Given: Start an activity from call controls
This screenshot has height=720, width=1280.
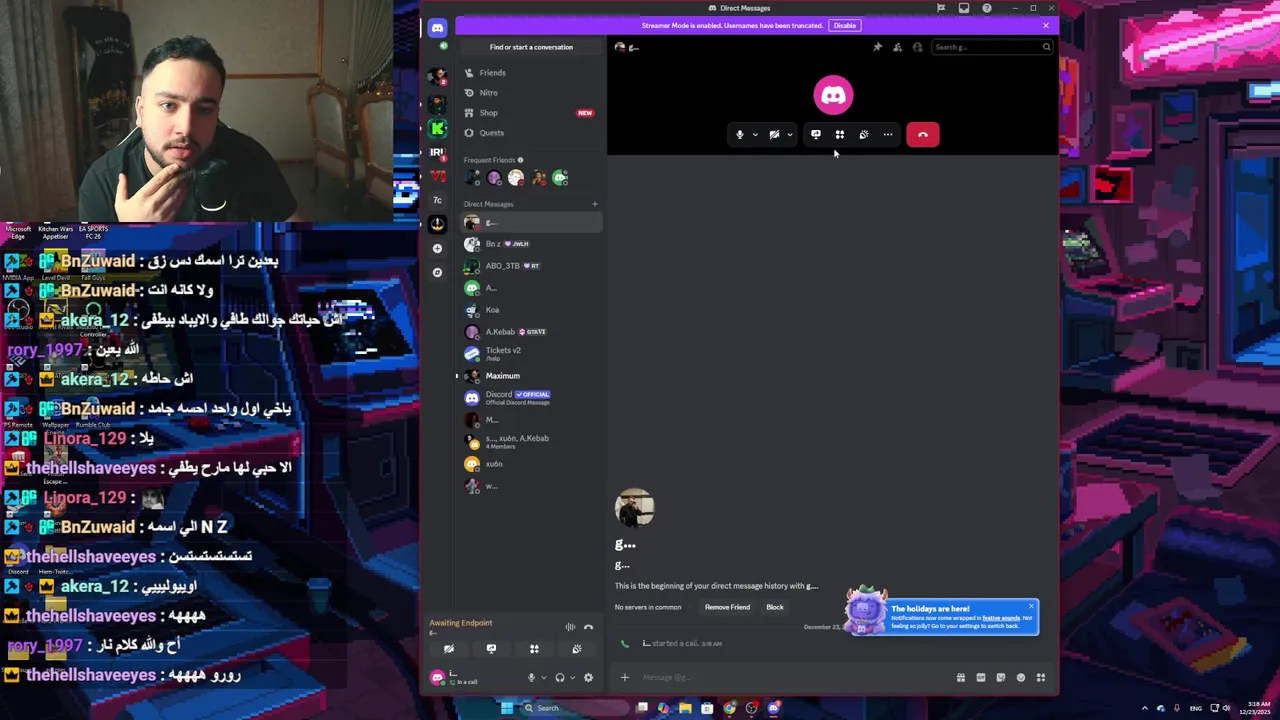Looking at the screenshot, I should coord(840,135).
